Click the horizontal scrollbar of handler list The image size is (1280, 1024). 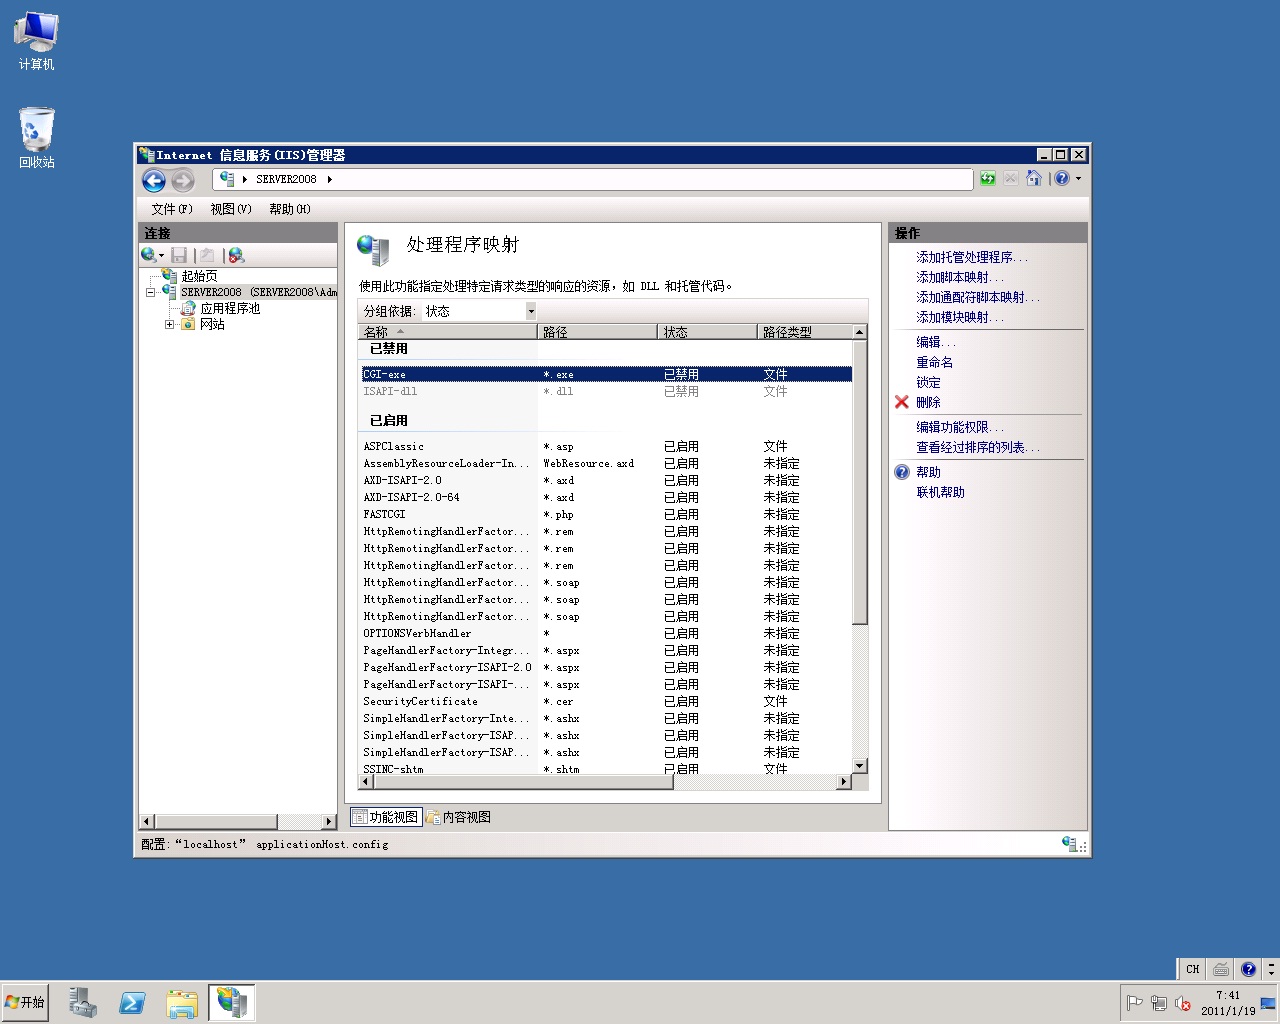tap(523, 782)
